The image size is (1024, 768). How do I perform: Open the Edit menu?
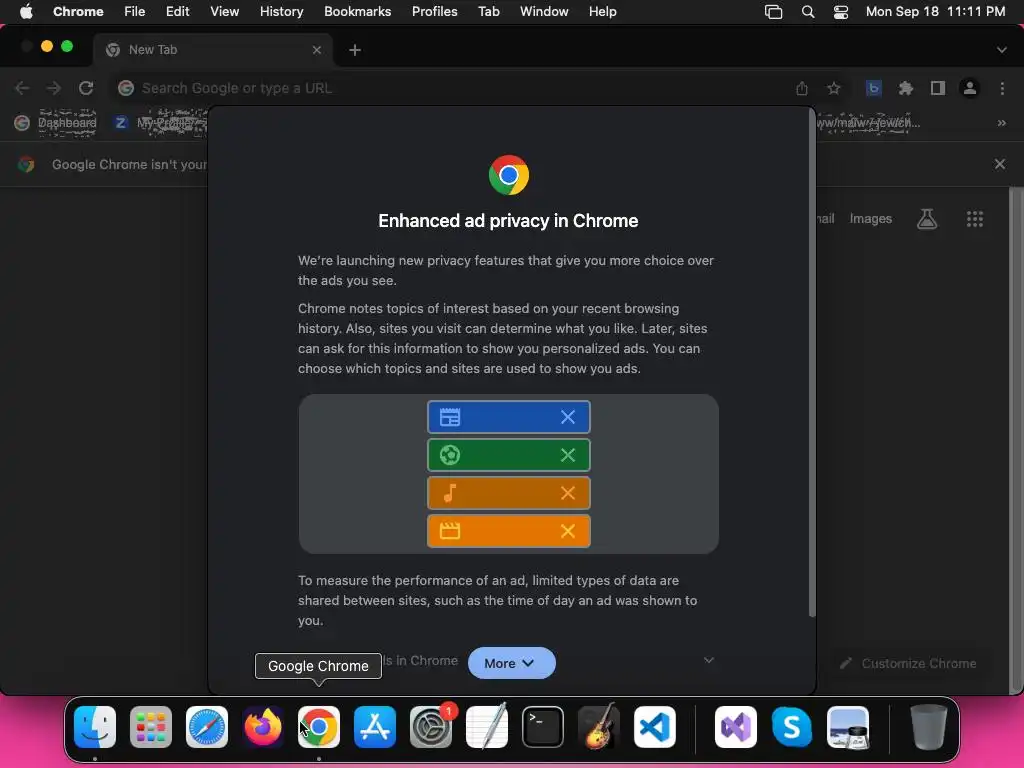tap(178, 11)
